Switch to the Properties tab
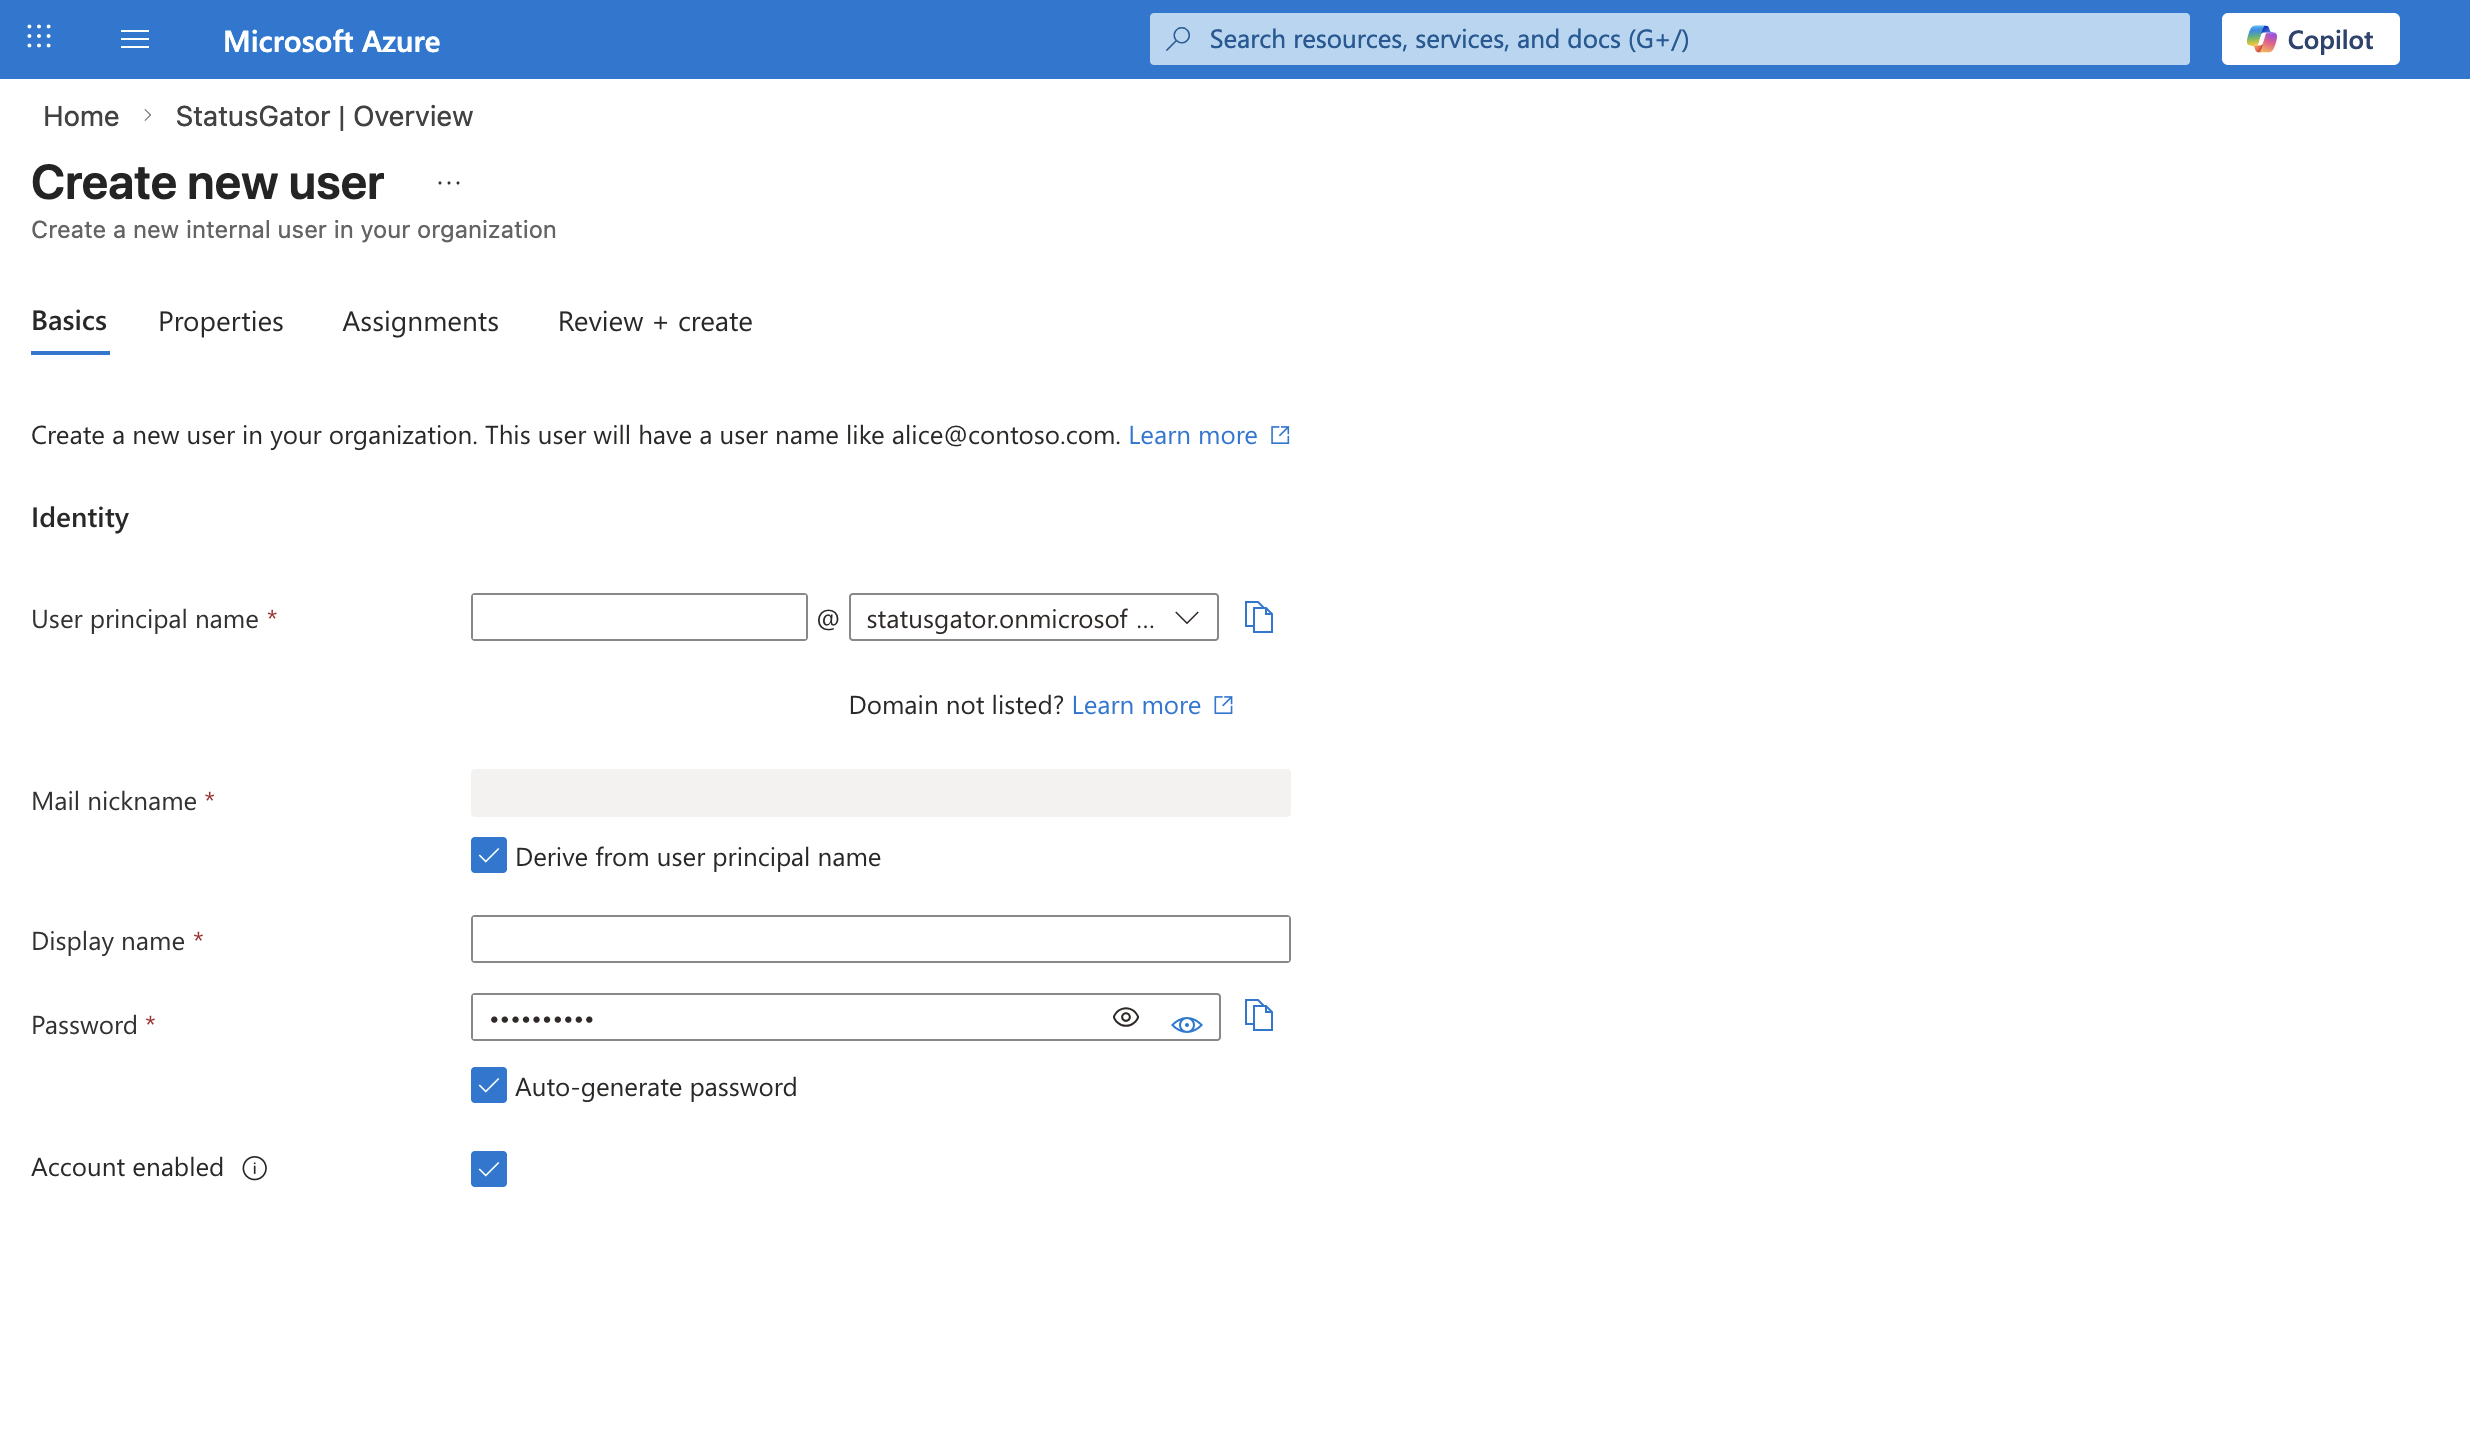 [x=221, y=322]
